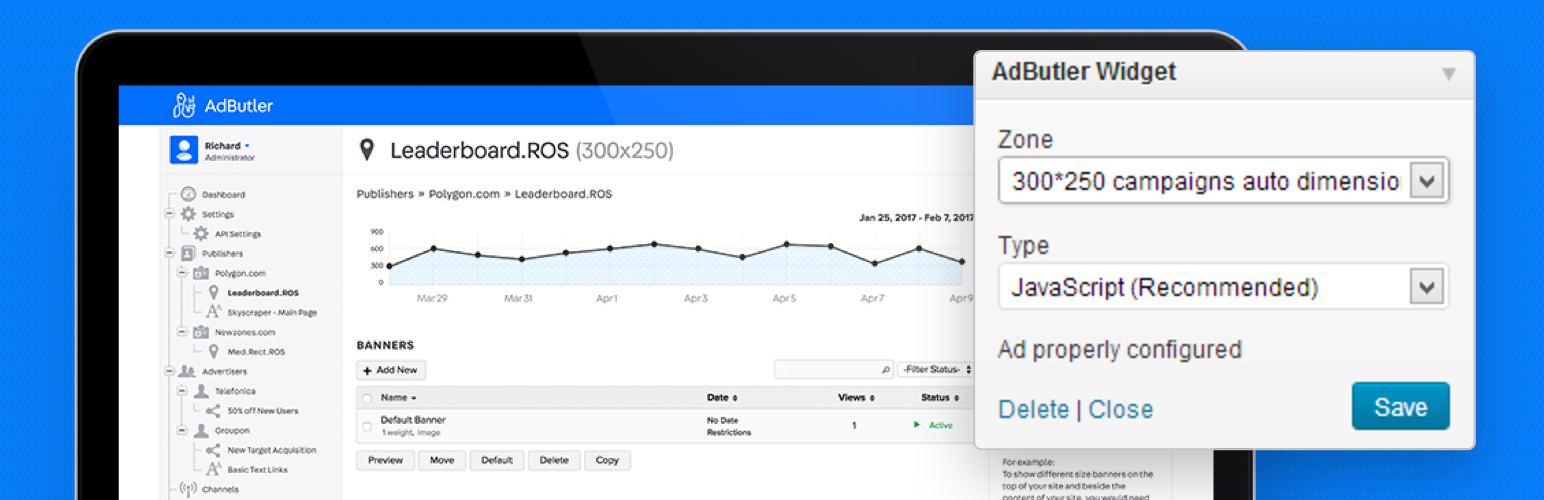Click the 50% off New Users campaign icon
Viewport: 1544px width, 500px height.
pyautogui.click(x=213, y=410)
